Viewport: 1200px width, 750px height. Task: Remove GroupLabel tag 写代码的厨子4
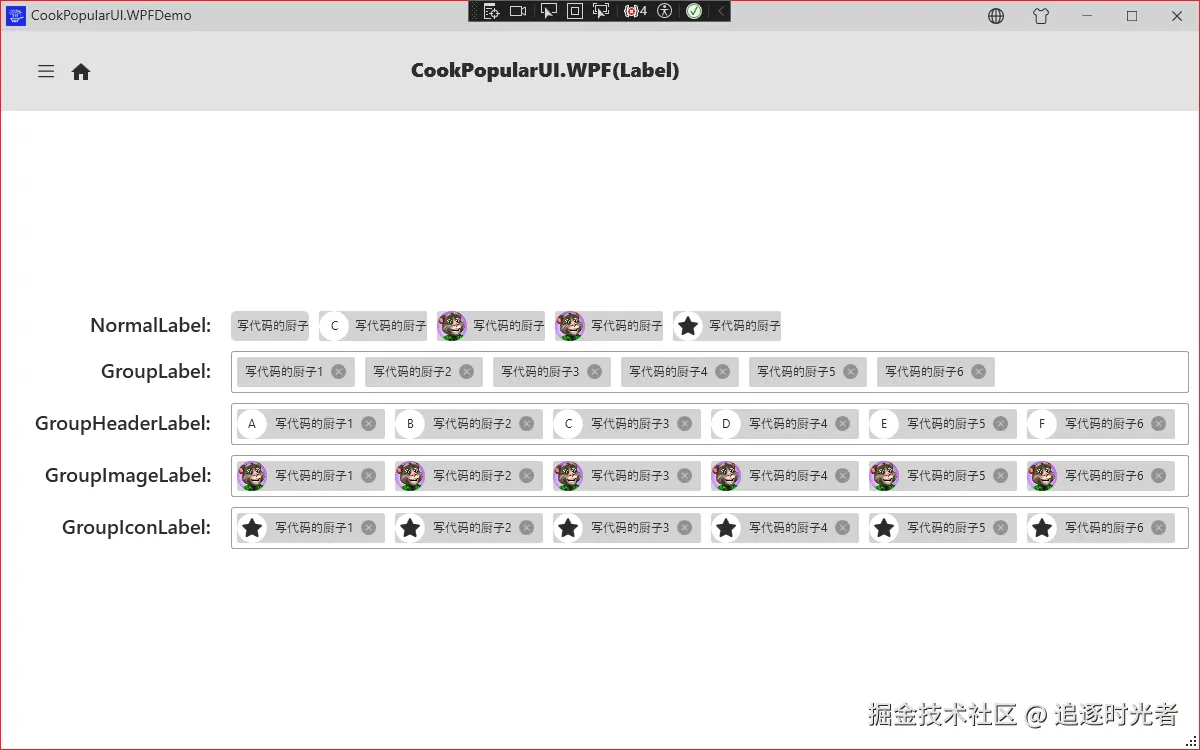[723, 372]
